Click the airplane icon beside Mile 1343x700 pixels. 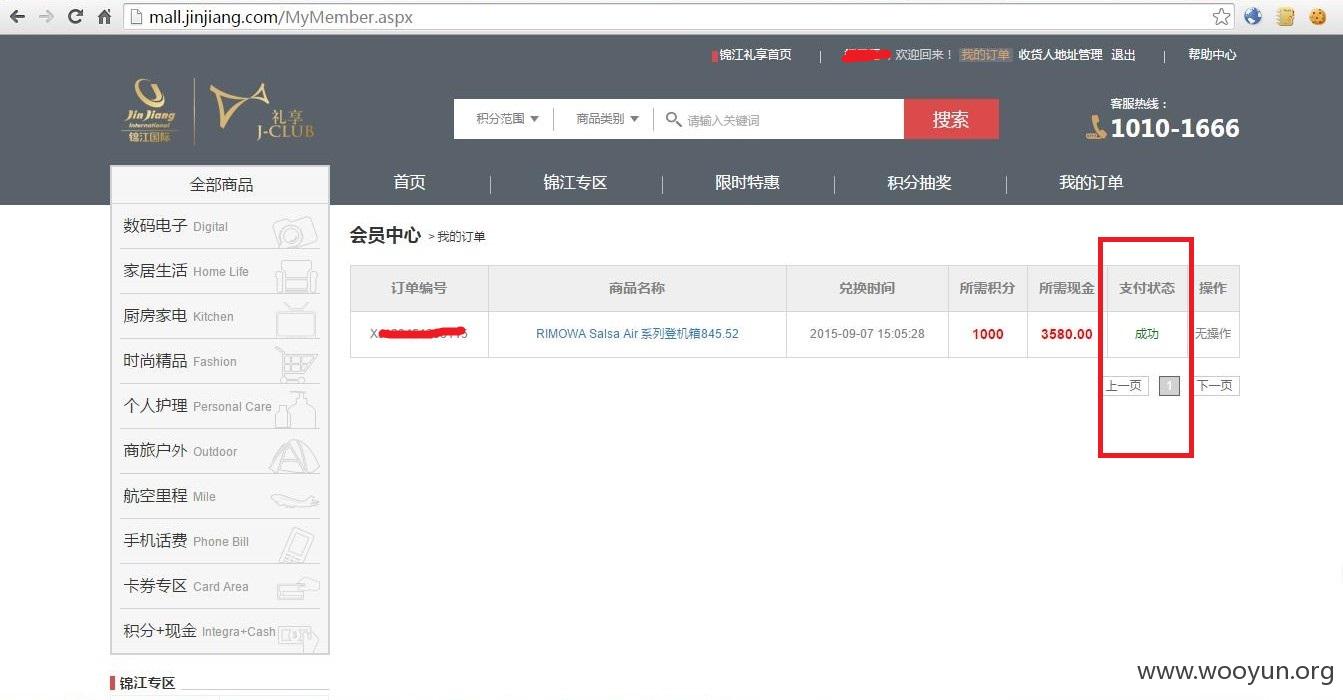(295, 499)
